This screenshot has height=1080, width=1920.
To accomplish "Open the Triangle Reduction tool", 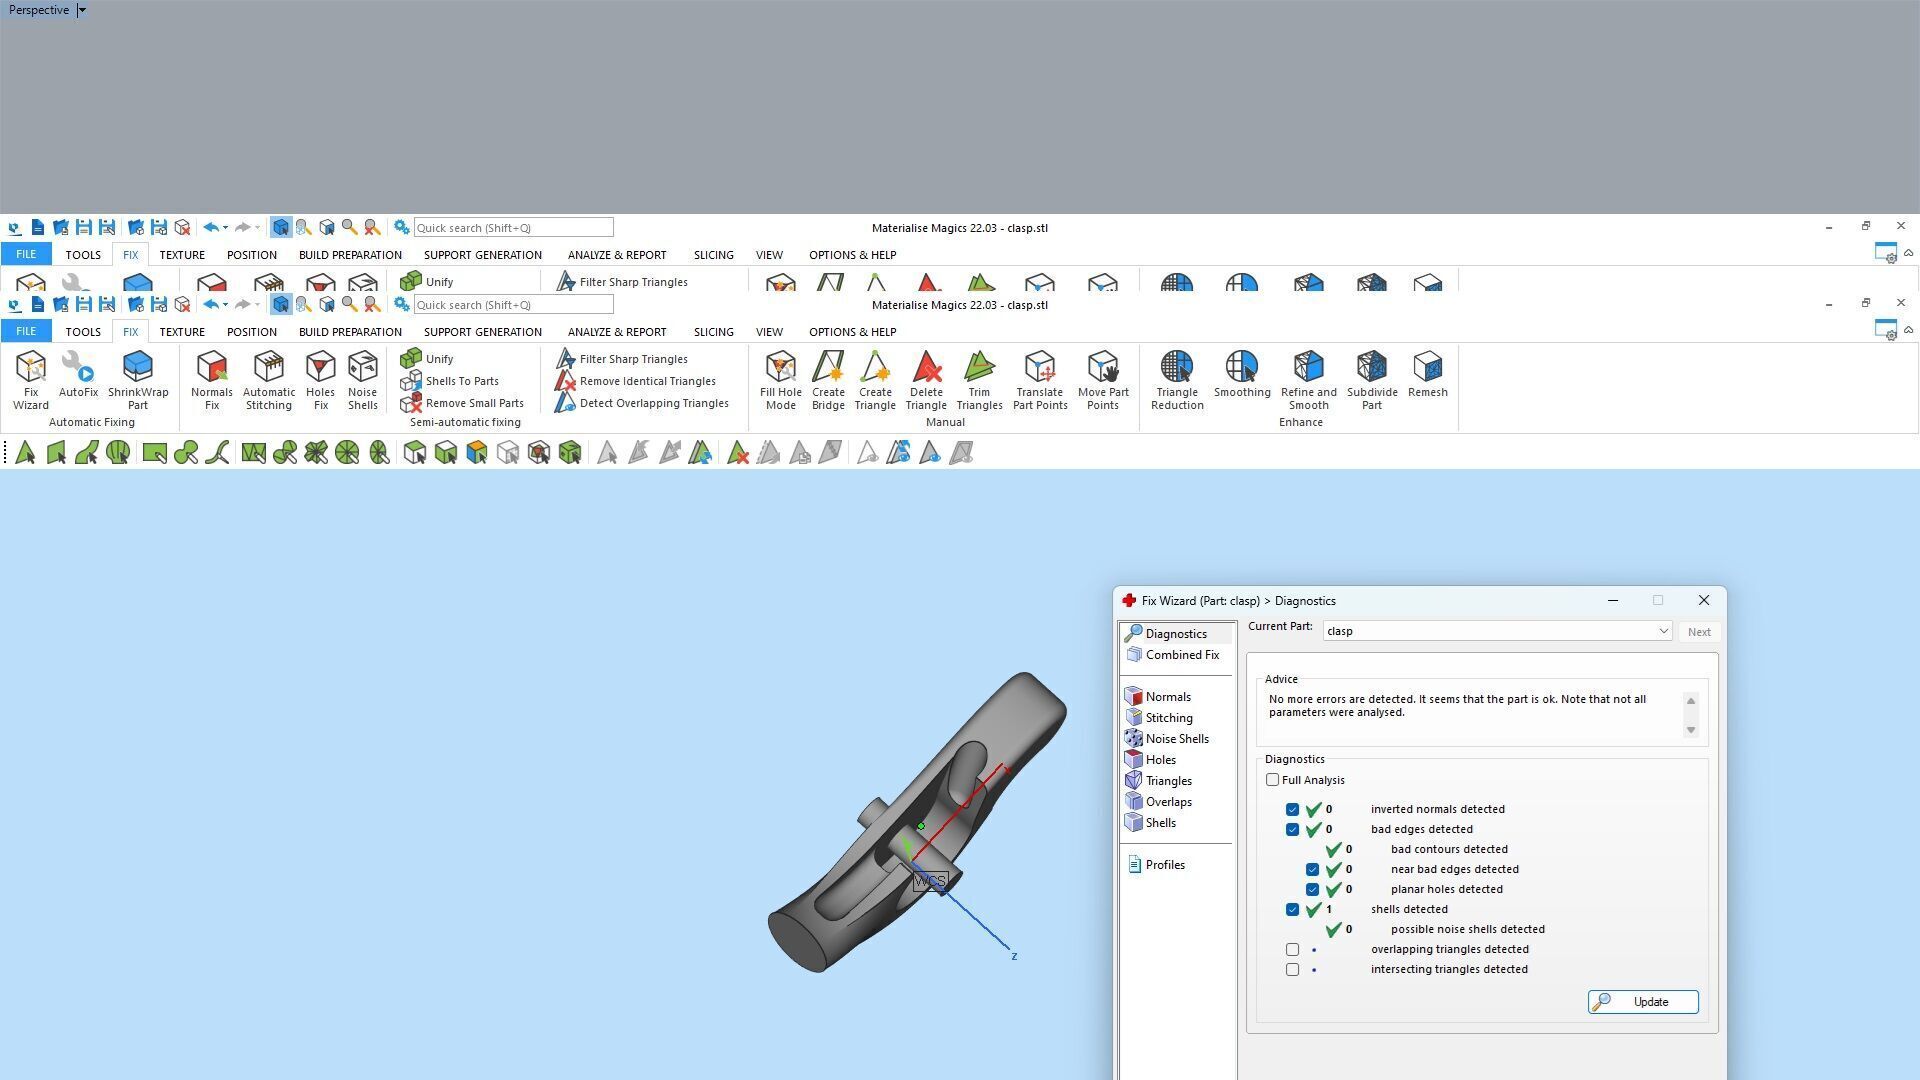I will pyautogui.click(x=1176, y=378).
